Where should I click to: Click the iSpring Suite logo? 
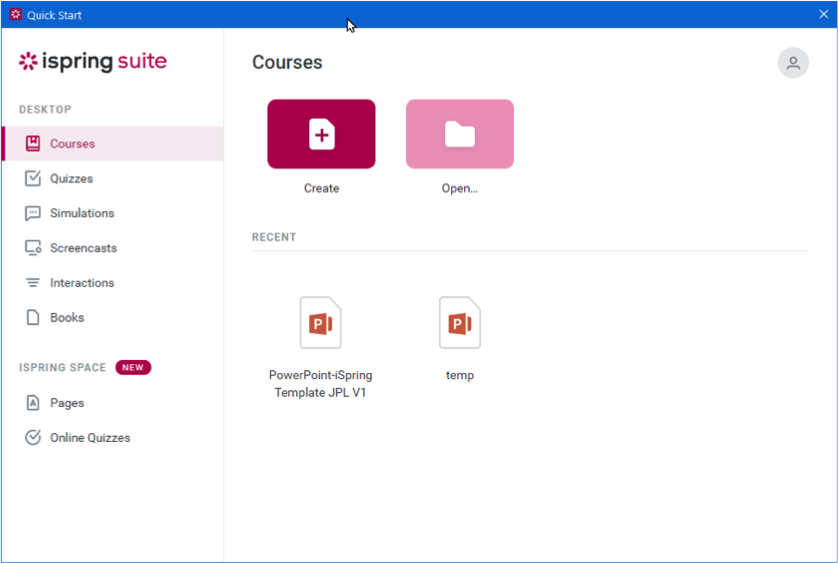point(93,62)
